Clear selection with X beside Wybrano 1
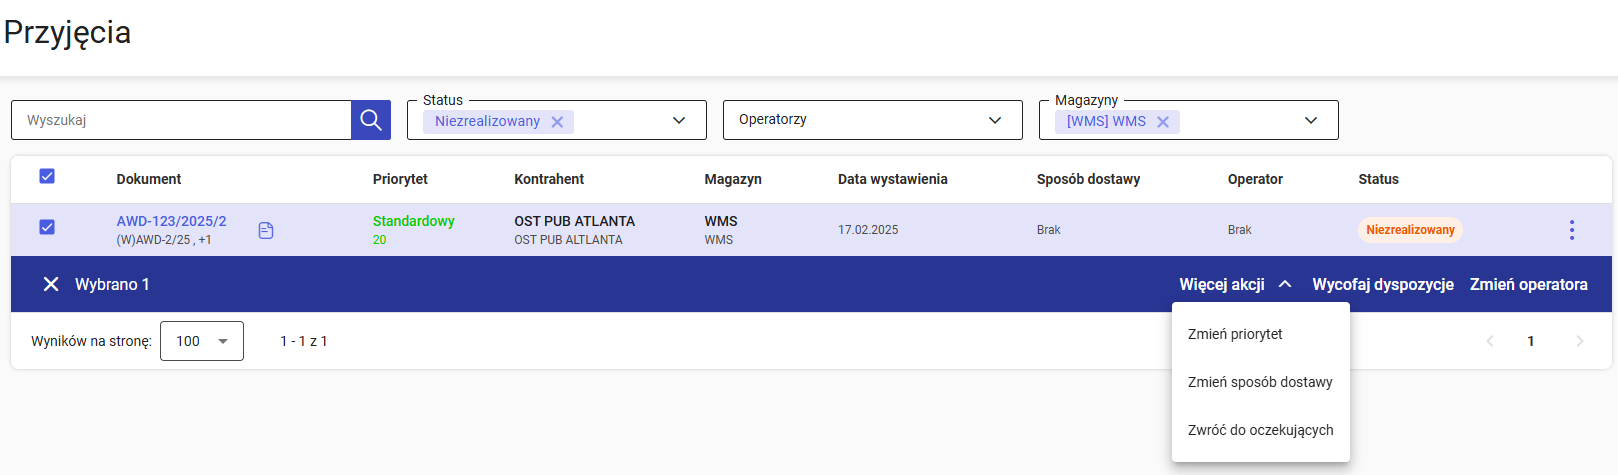Viewport: 1618px width, 475px height. tap(51, 285)
